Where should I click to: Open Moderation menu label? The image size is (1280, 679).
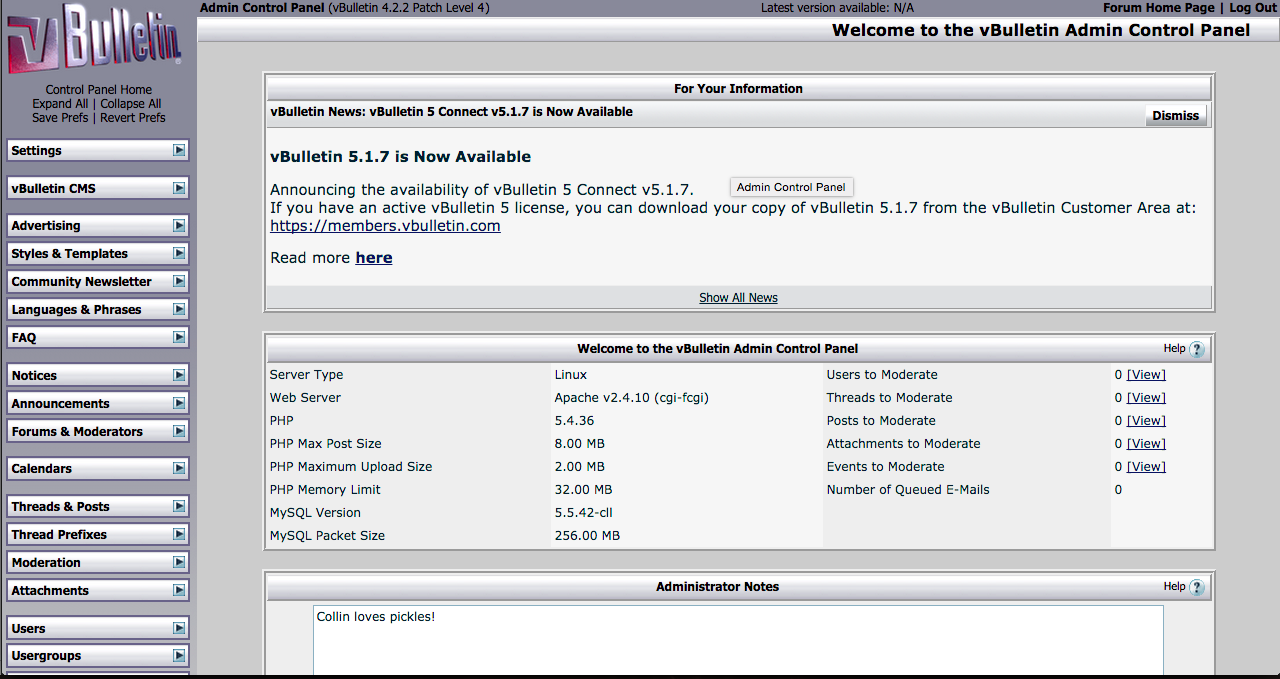[x=46, y=563]
